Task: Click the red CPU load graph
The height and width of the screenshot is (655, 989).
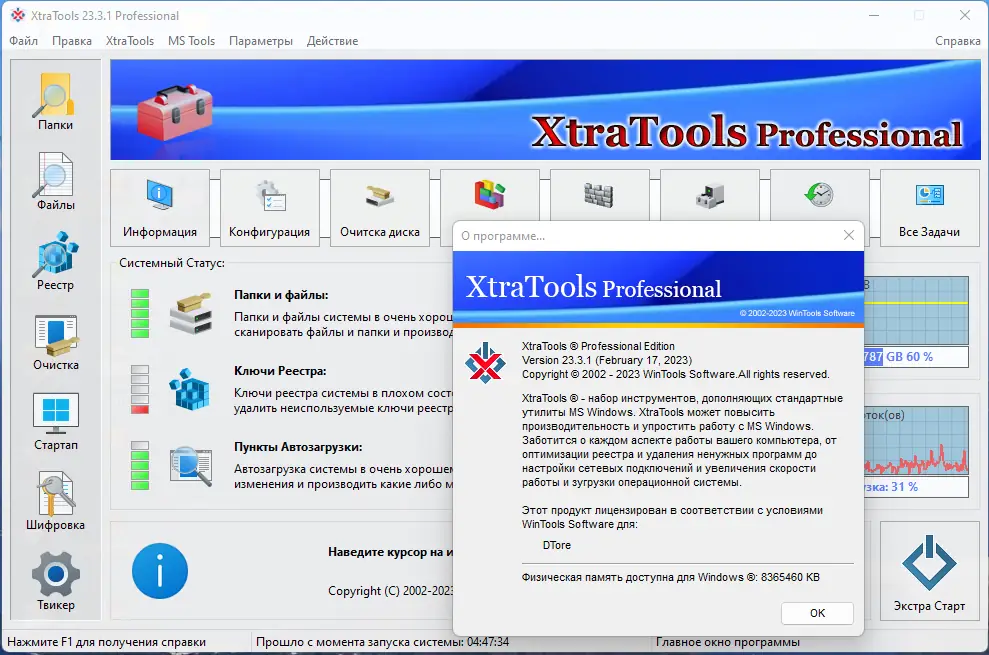Action: 916,440
